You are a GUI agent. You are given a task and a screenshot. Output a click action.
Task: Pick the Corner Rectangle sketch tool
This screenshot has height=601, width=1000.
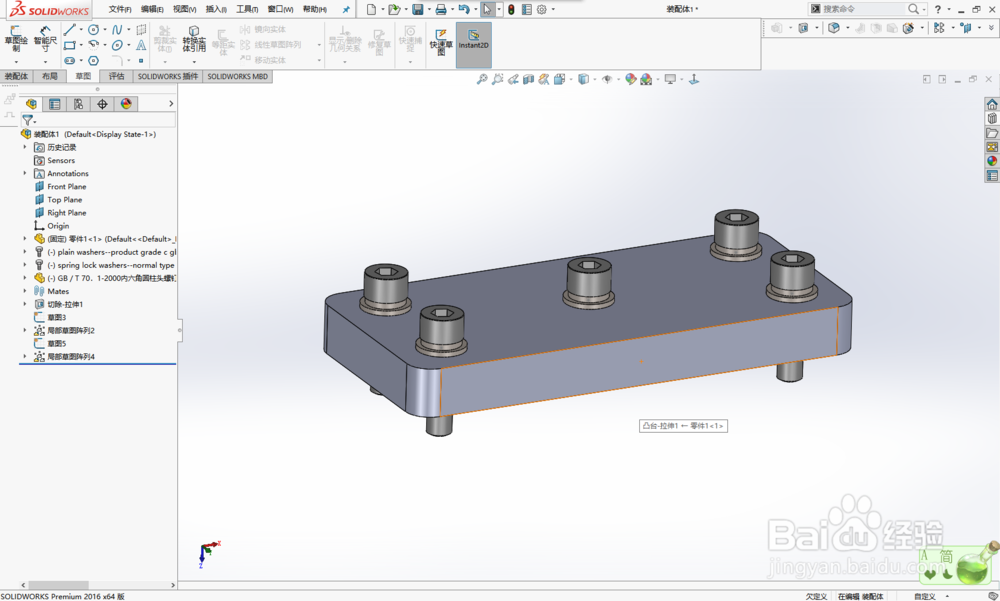click(70, 45)
